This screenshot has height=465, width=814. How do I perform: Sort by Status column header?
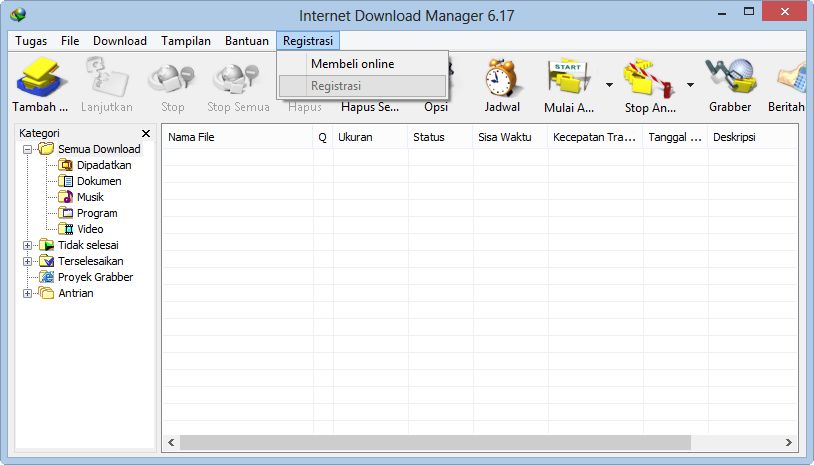click(x=440, y=137)
